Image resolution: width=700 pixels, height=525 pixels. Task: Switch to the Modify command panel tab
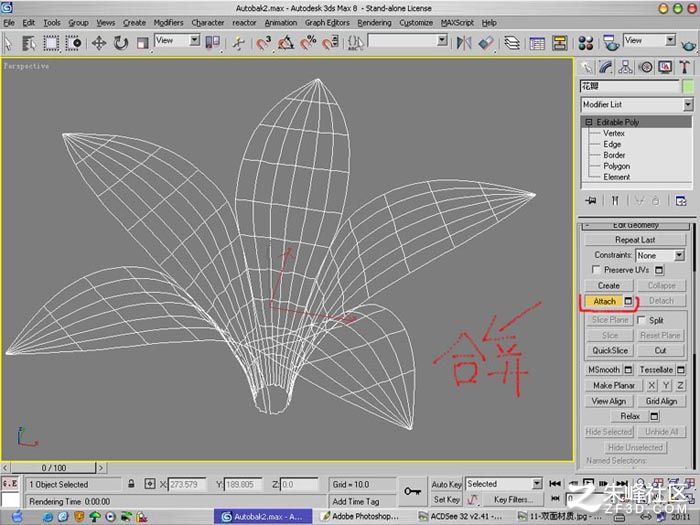click(x=606, y=67)
